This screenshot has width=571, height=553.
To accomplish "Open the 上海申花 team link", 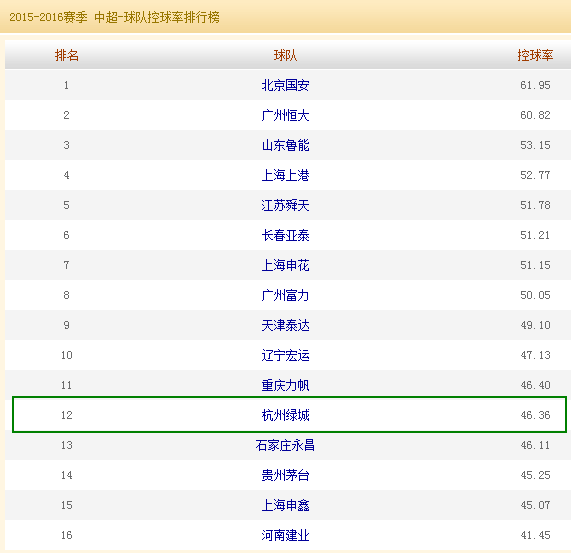I will point(285,265).
